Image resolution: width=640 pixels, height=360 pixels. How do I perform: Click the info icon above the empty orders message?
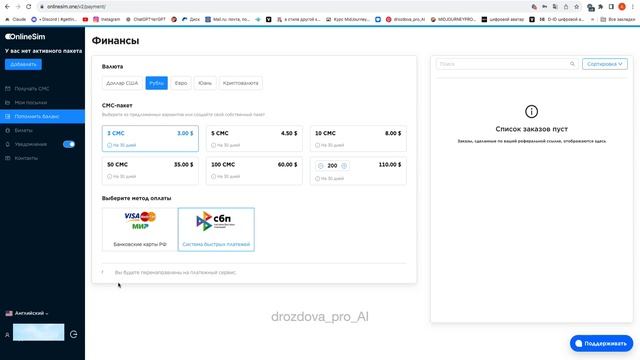(x=531, y=111)
